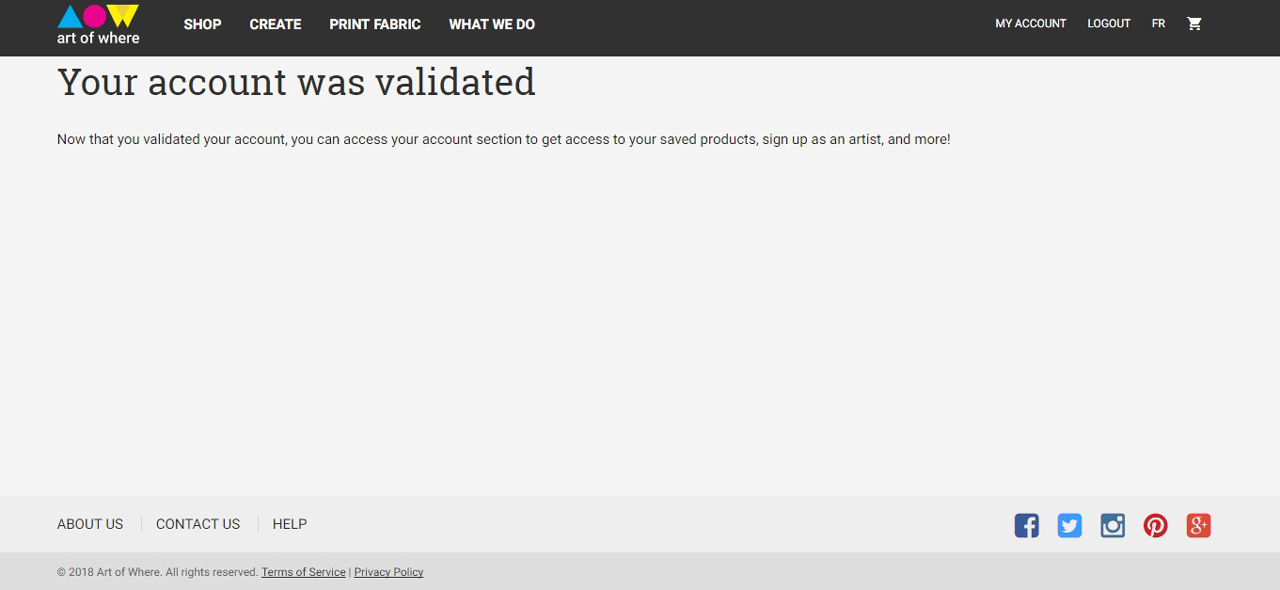Open the Shop menu
Image resolution: width=1280 pixels, height=590 pixels.
203,24
